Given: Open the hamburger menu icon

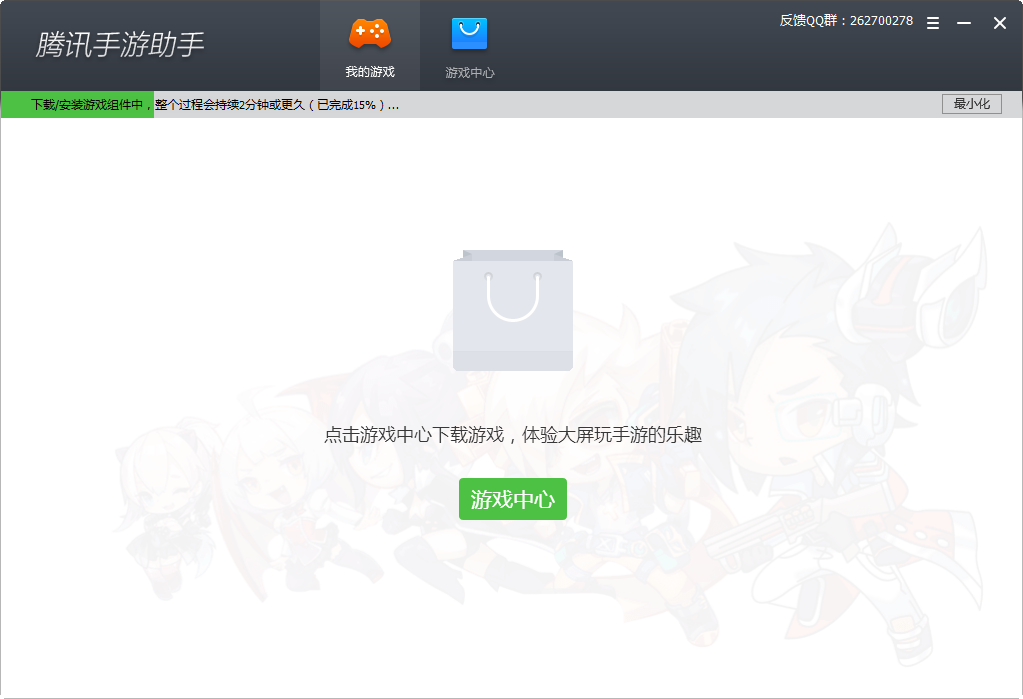Looking at the screenshot, I should pos(933,23).
